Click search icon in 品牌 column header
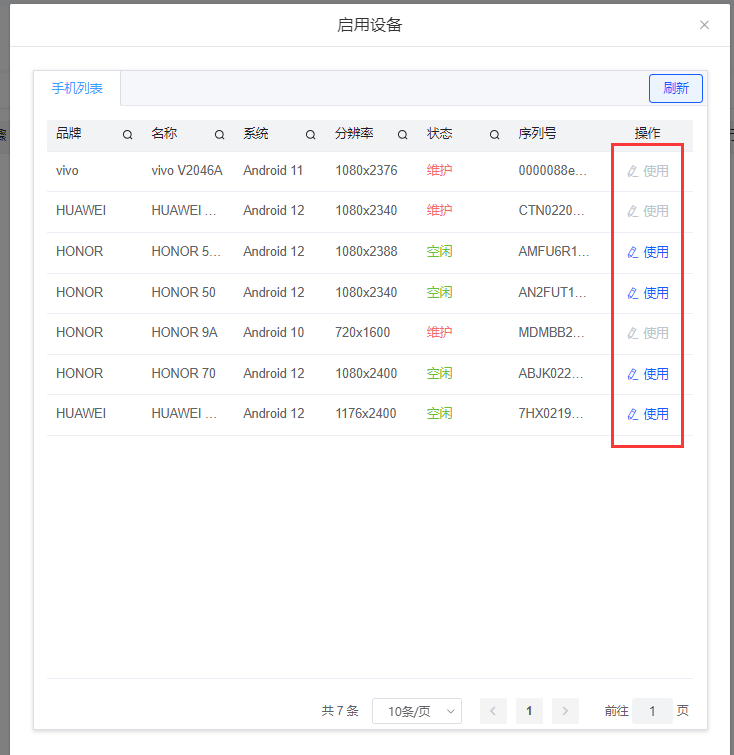 [127, 135]
